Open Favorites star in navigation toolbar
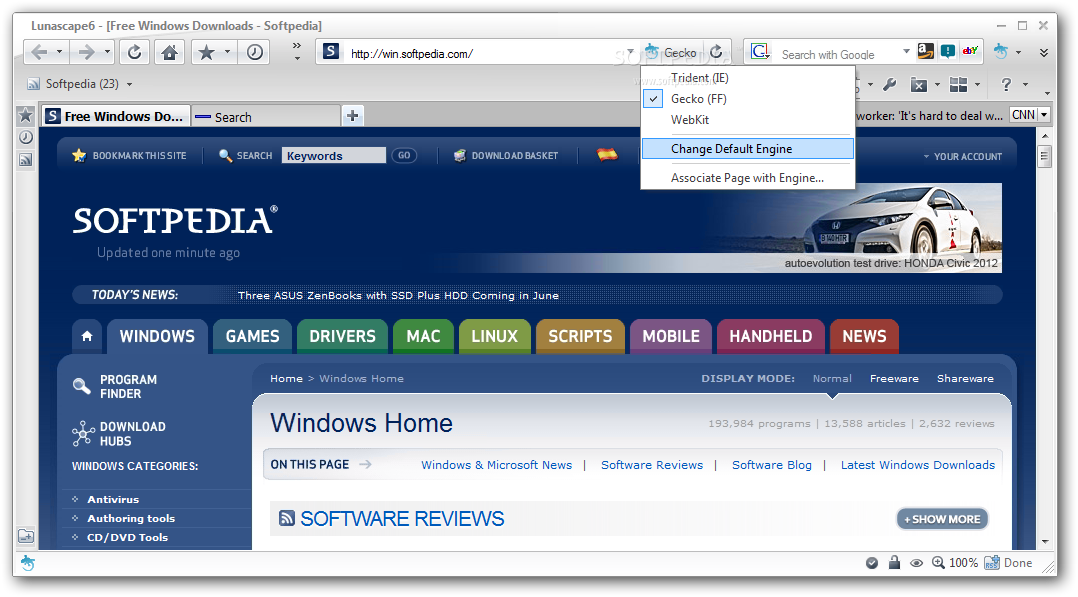 [x=206, y=52]
